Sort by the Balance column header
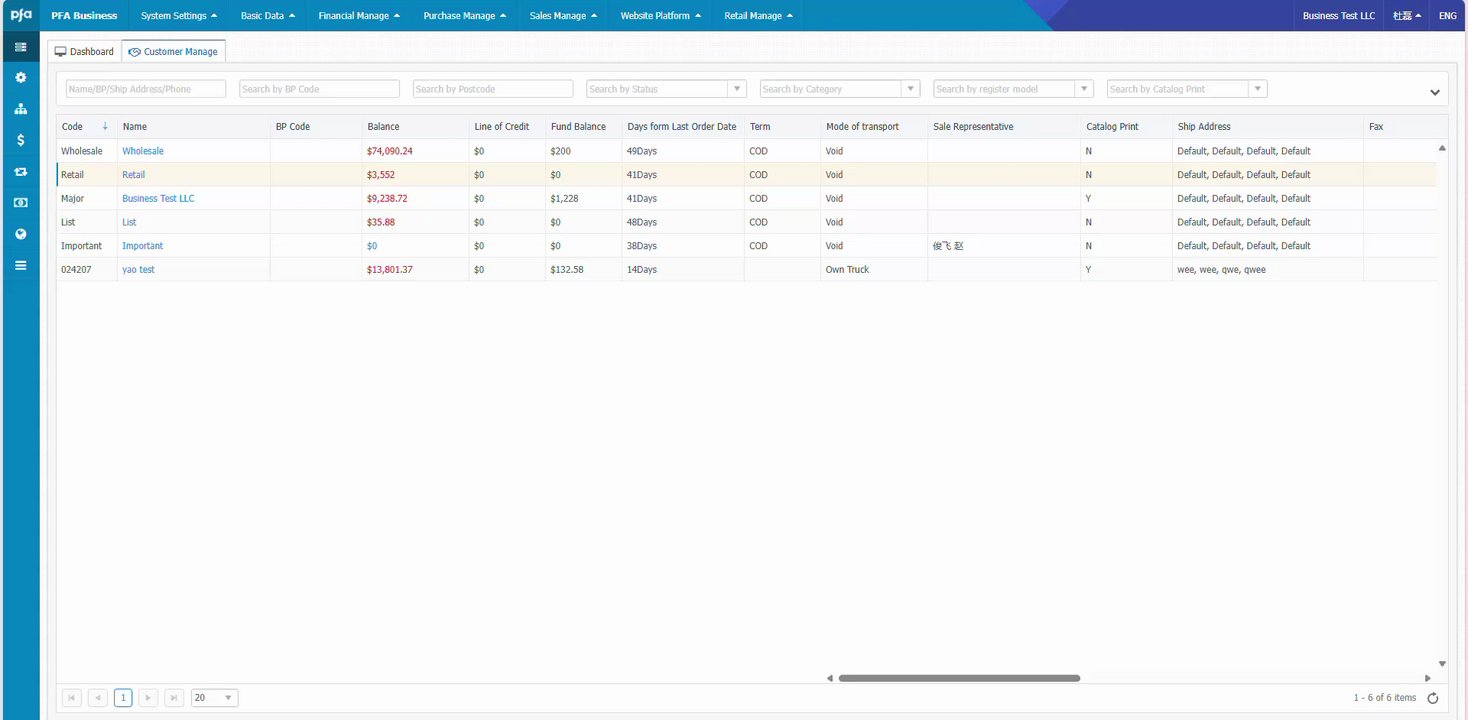 tap(383, 127)
